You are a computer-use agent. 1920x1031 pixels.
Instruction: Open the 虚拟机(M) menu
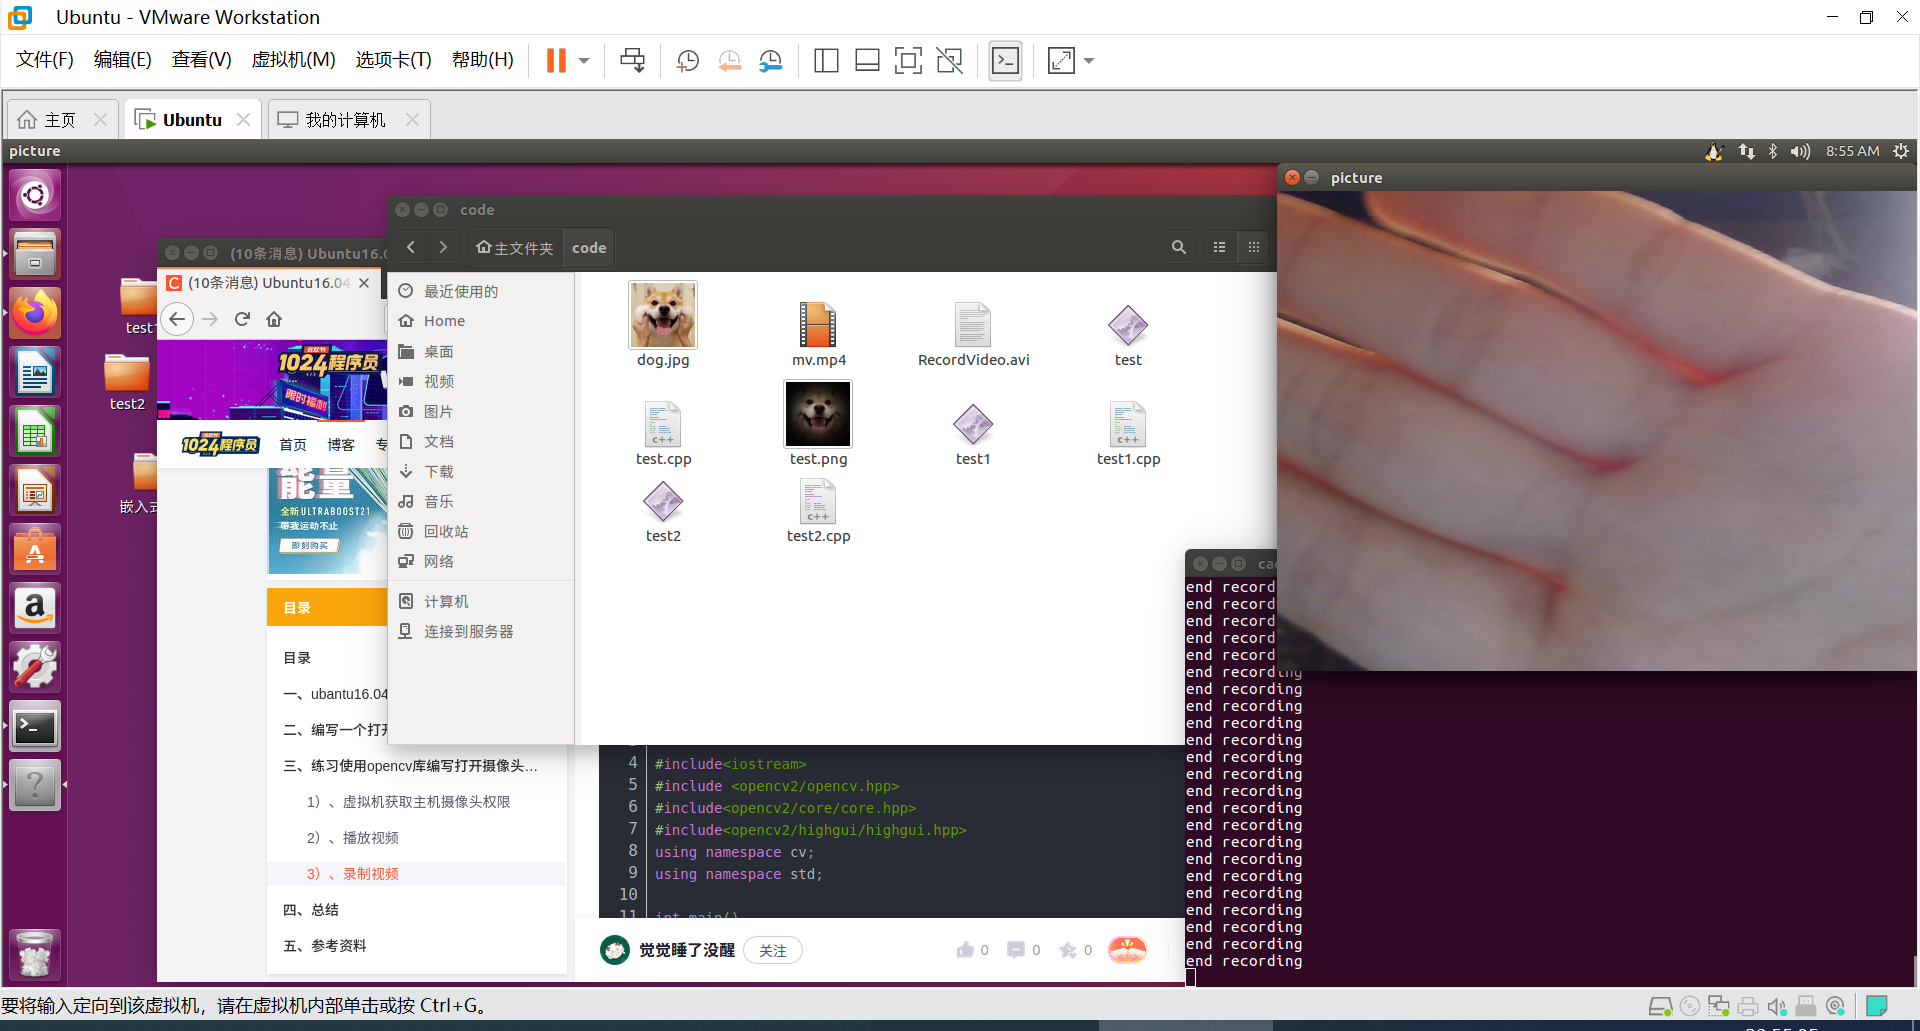tap(294, 60)
